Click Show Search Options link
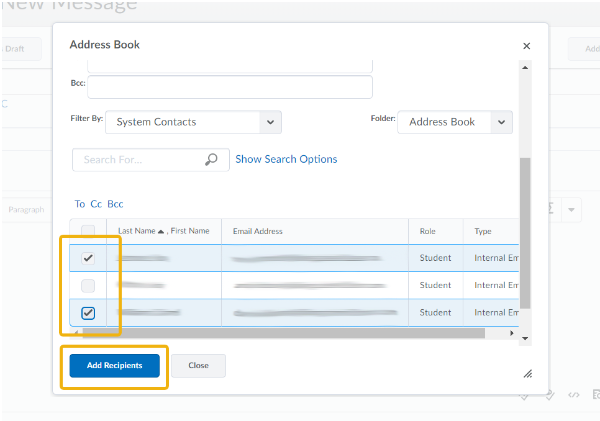Screen dimensions: 600x421 (286, 159)
